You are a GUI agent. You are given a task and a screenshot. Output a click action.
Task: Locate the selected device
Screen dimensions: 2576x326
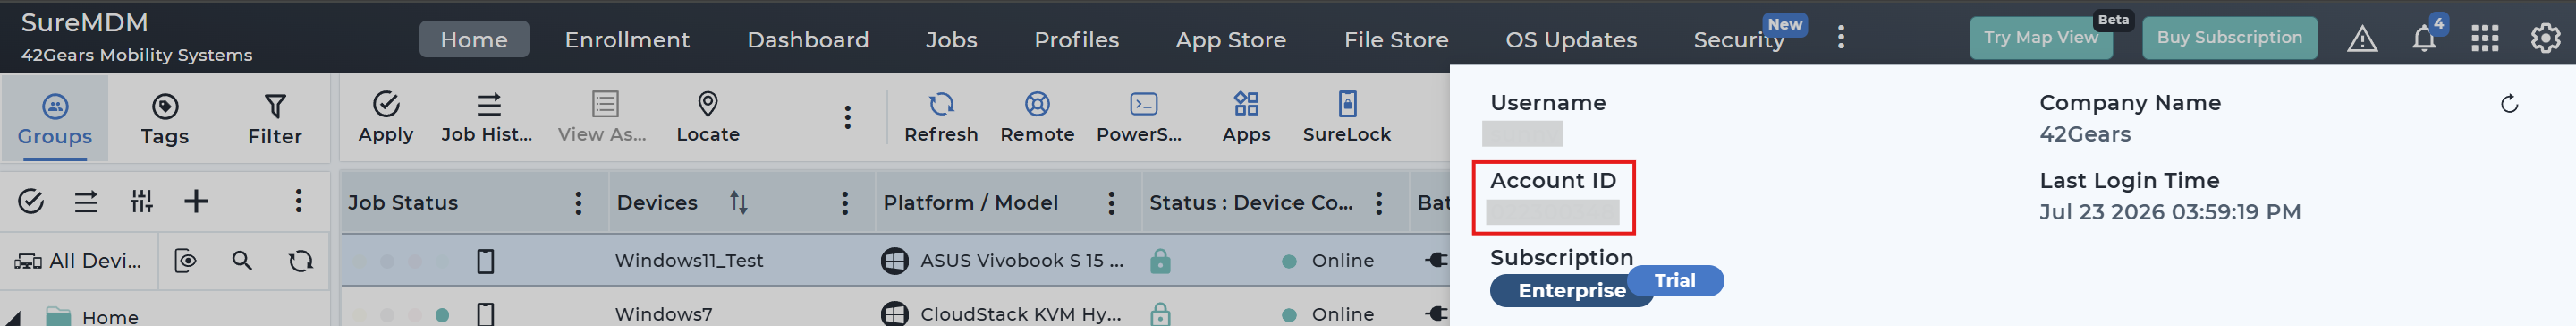(708, 117)
